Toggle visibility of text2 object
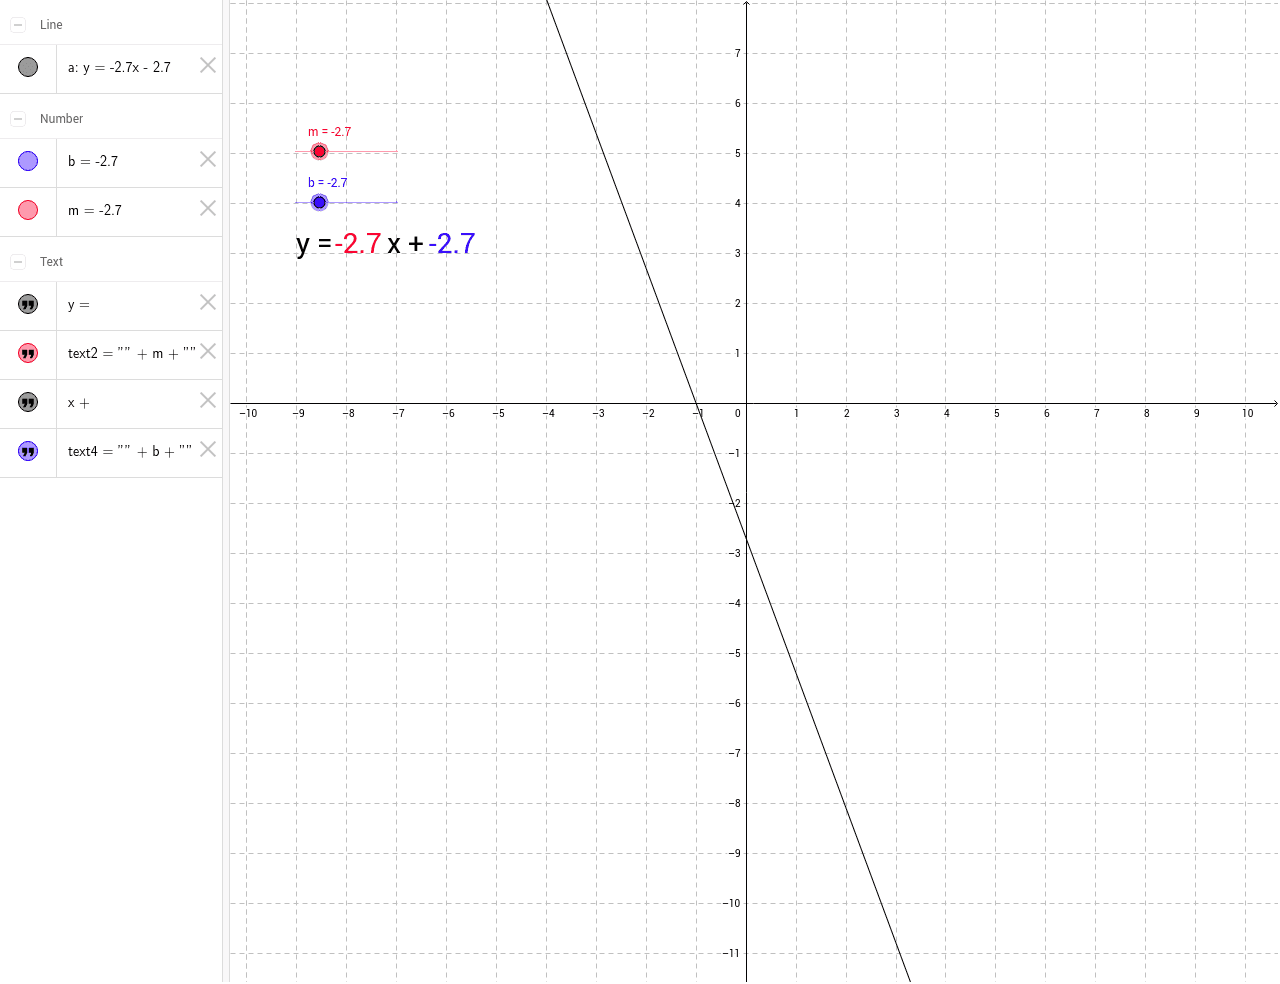Screen dimensions: 1280x984 28,353
